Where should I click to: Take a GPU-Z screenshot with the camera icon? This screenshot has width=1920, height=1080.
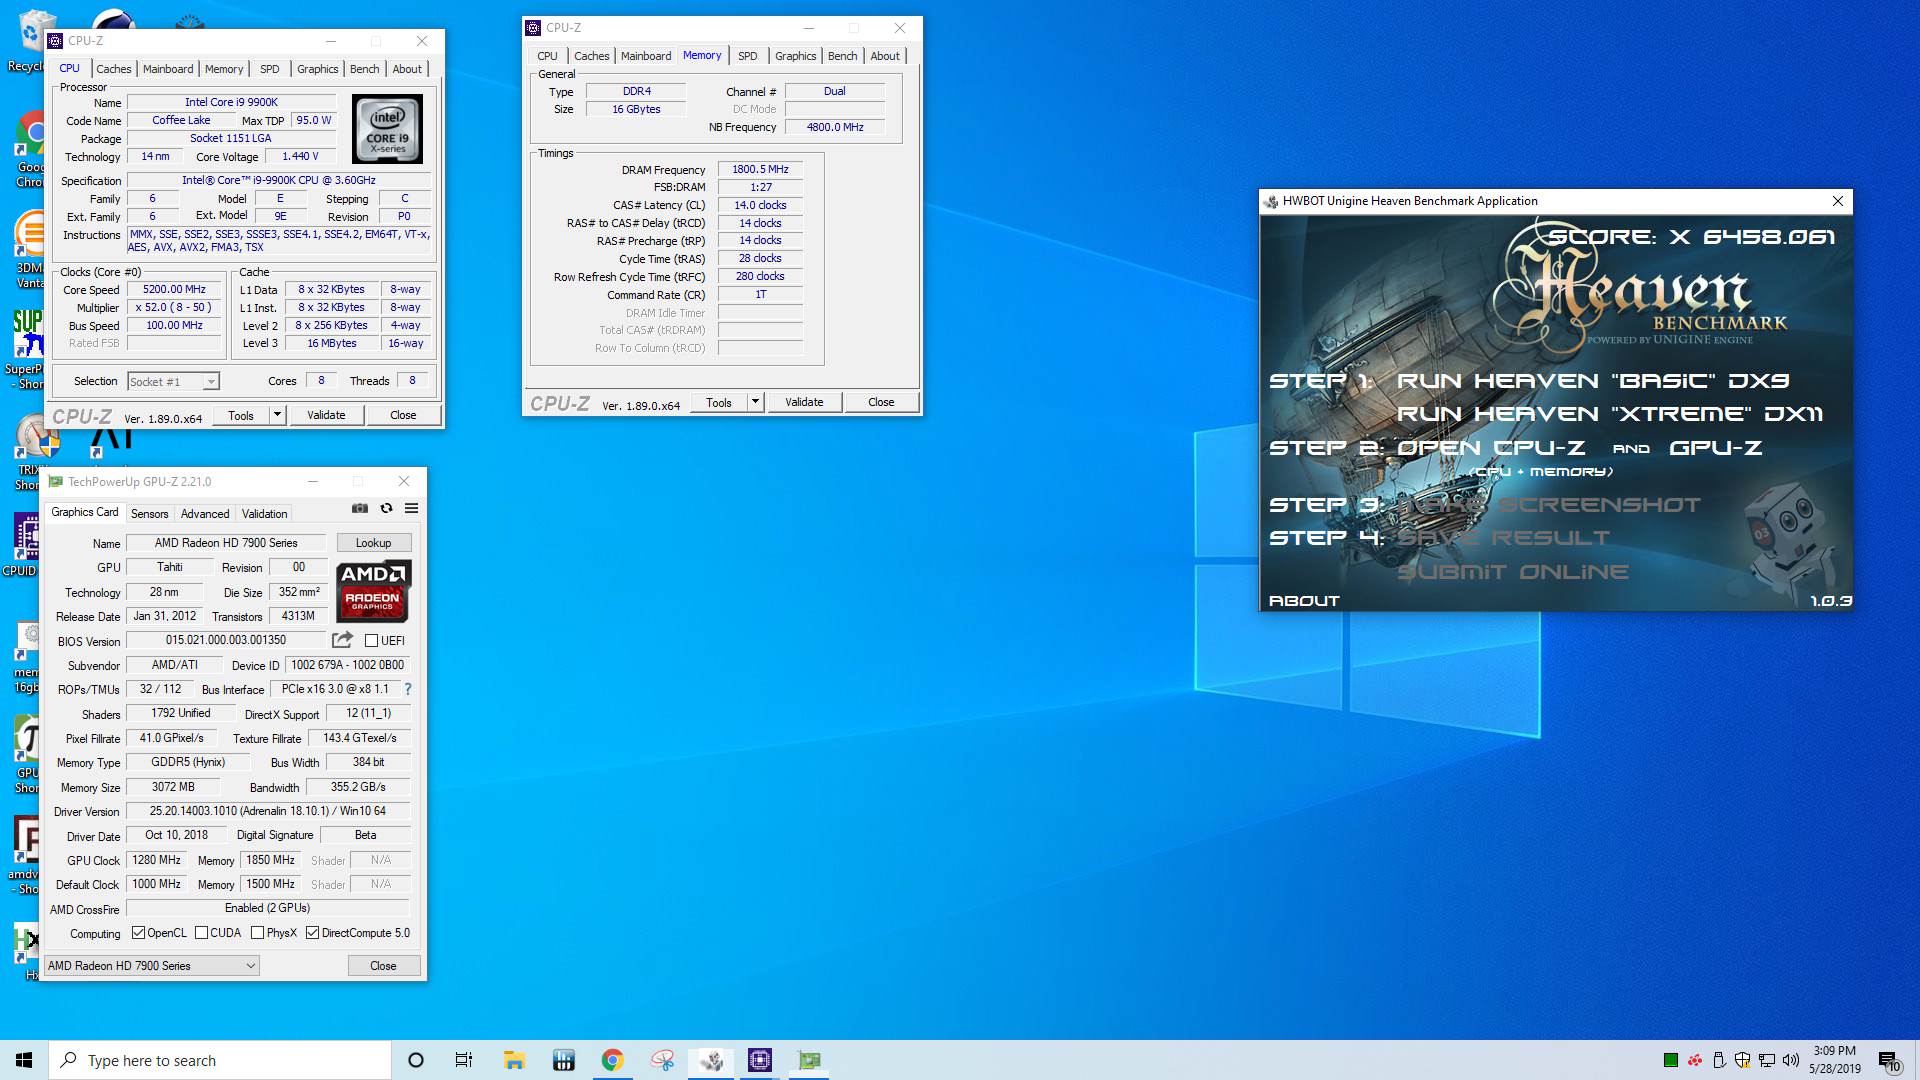click(360, 508)
